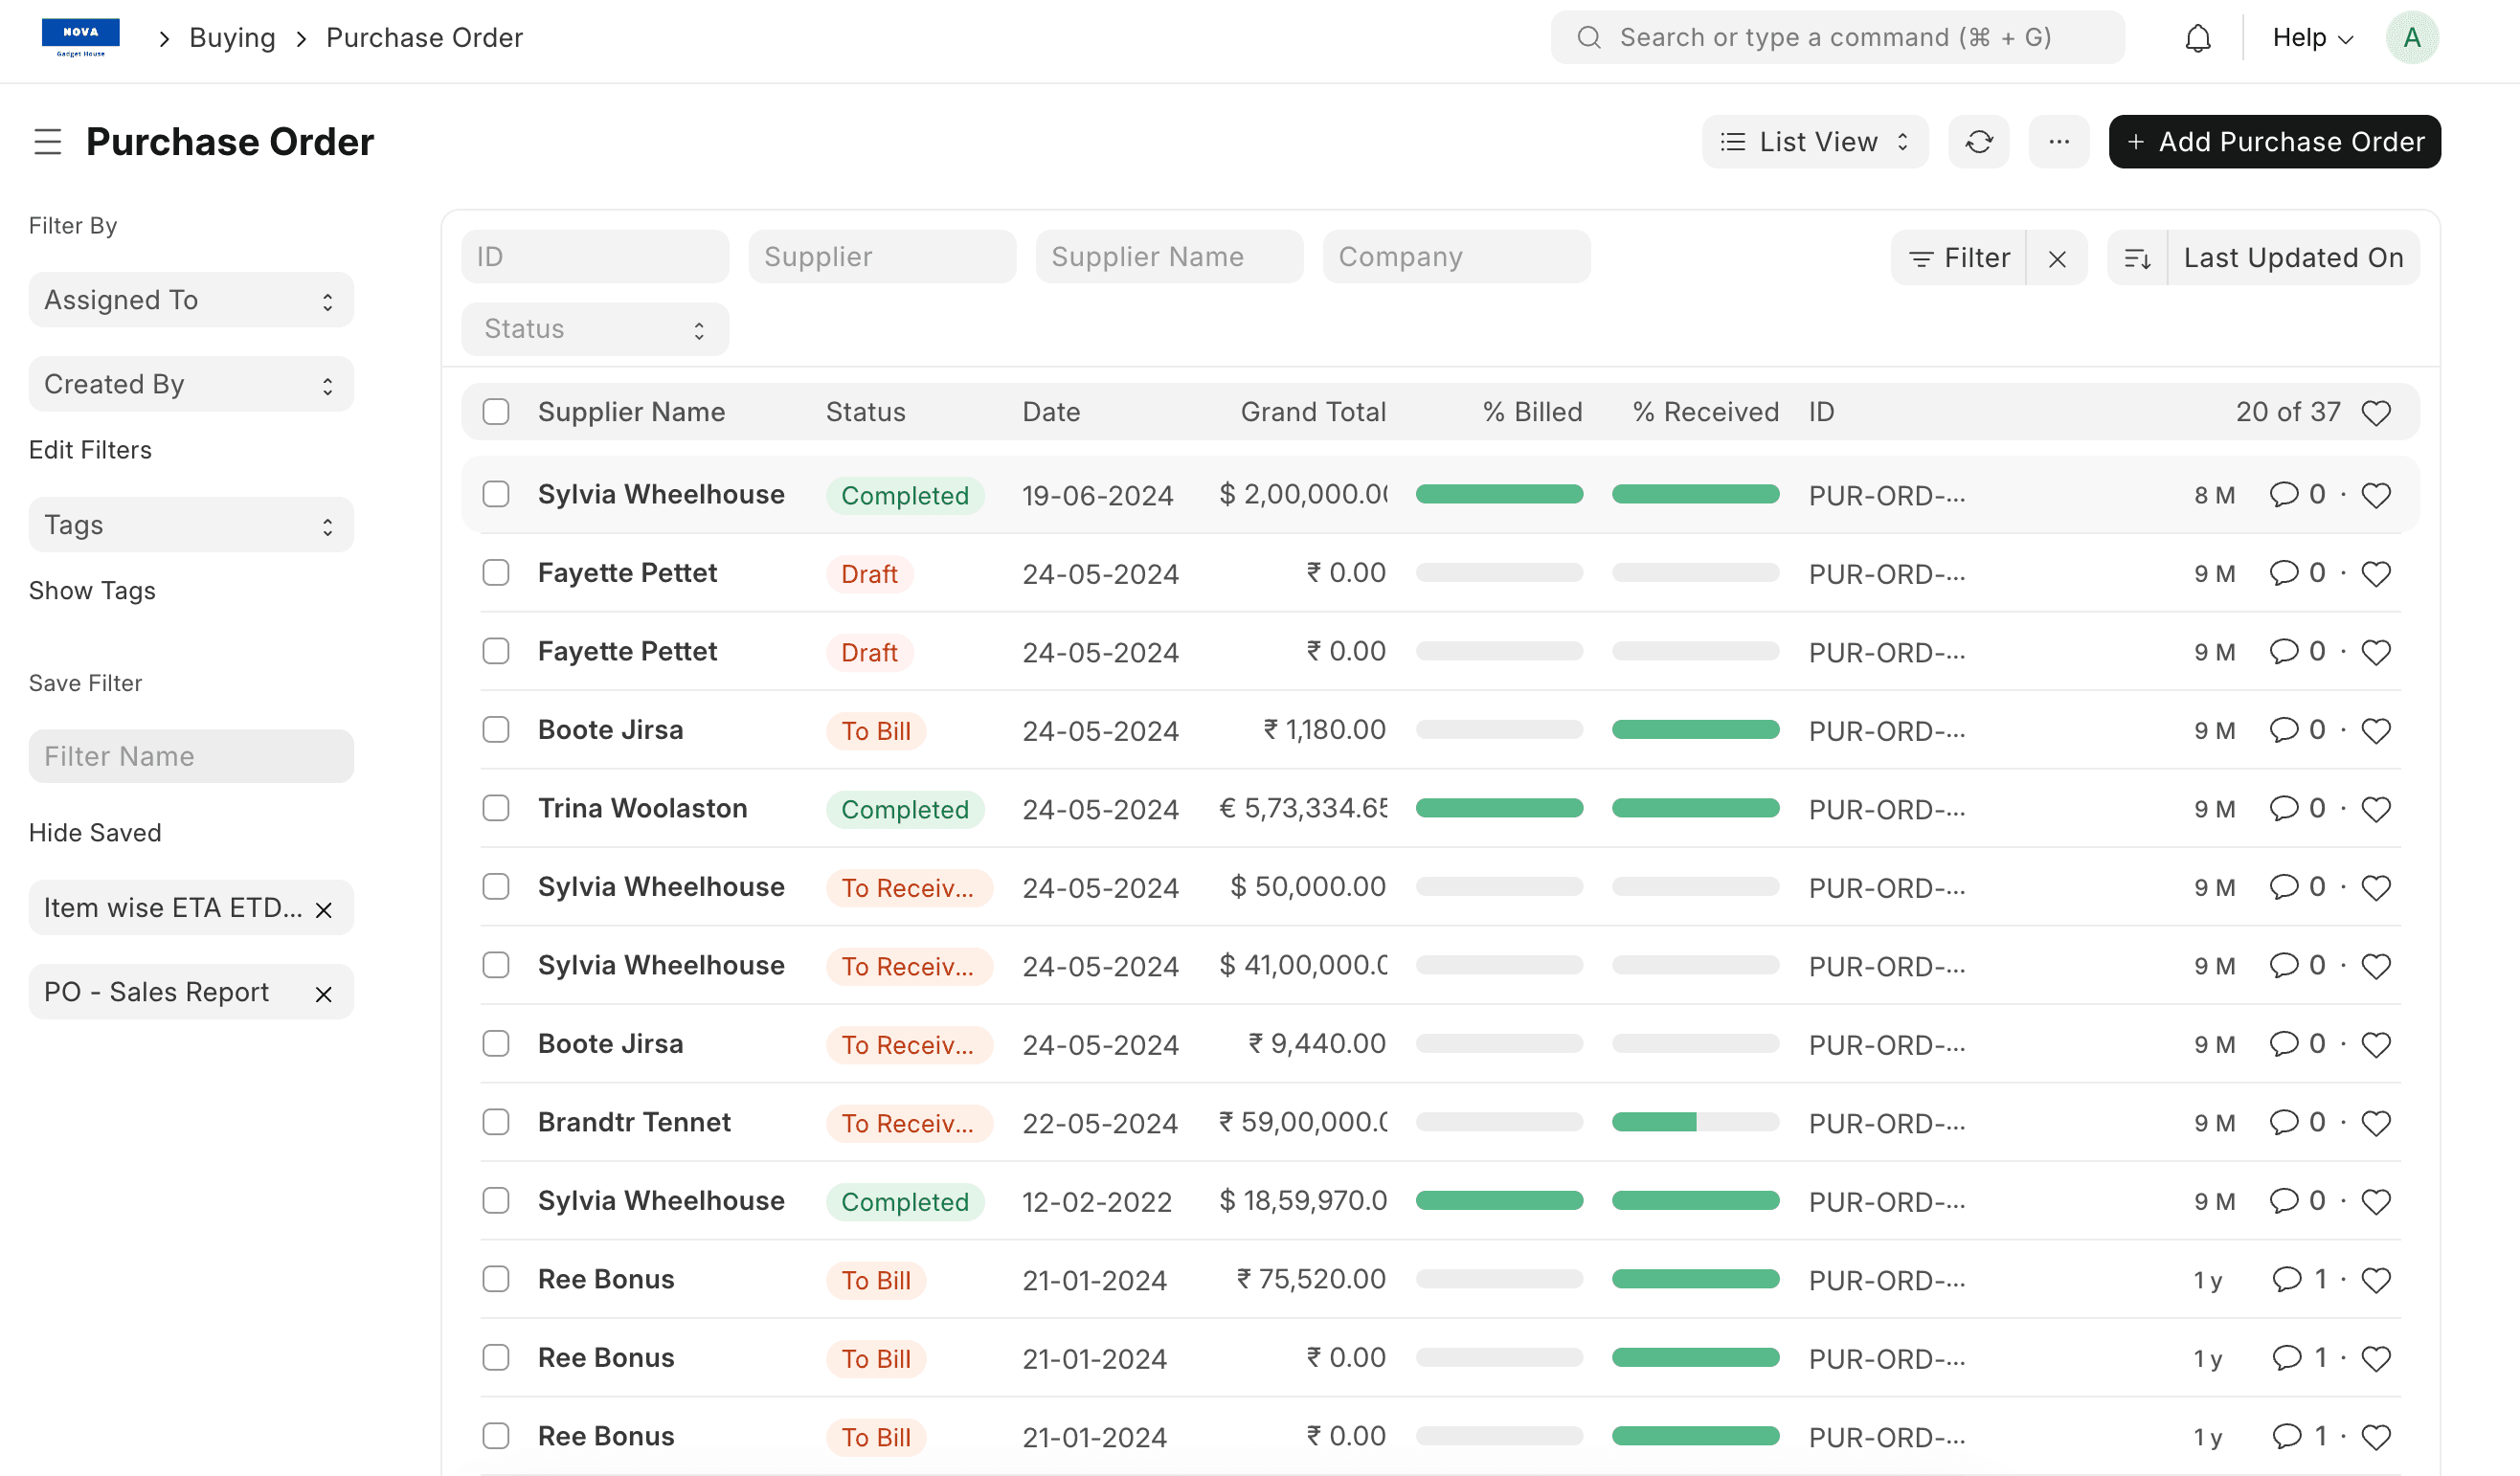Toggle sort direction next to Last Updated On
This screenshot has height=1476, width=2520.
(x=2139, y=257)
